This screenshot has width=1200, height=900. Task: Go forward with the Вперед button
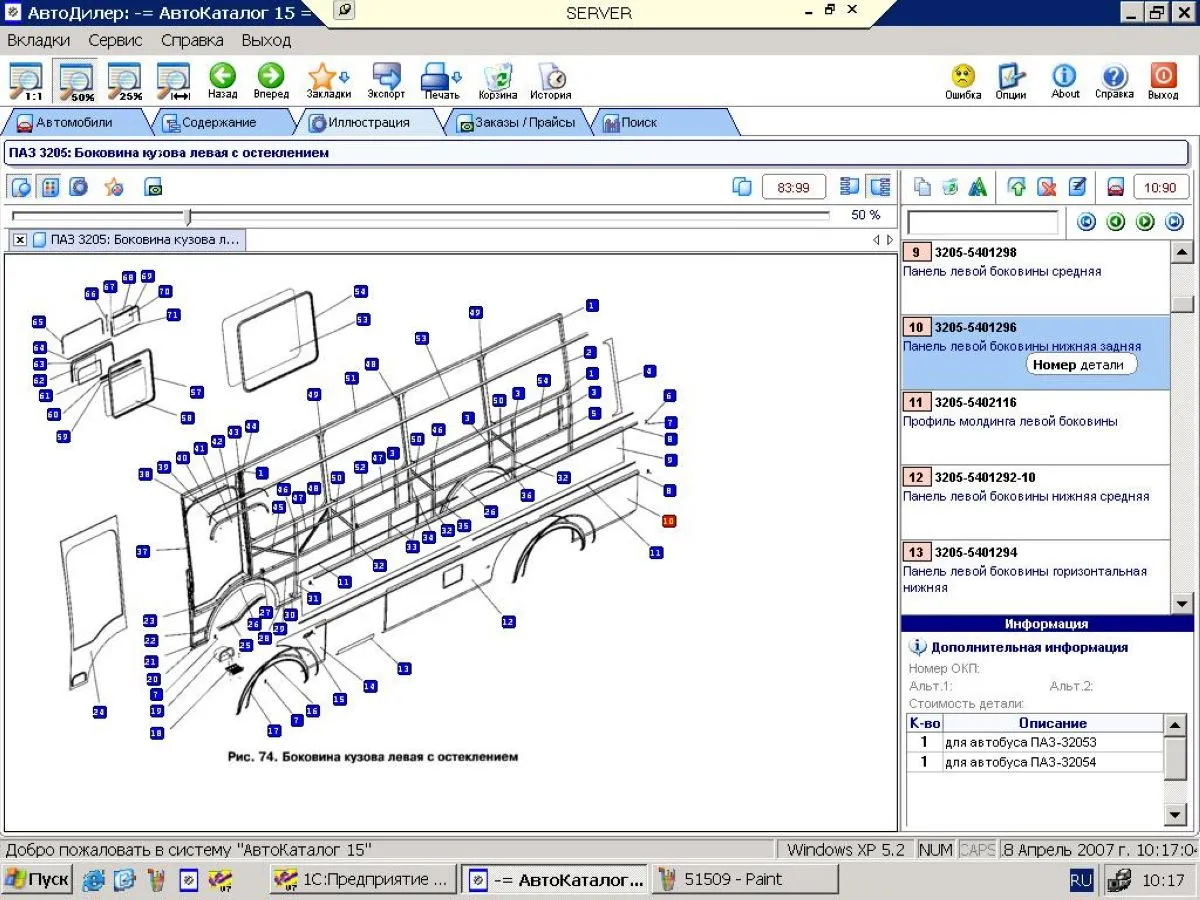tap(271, 81)
